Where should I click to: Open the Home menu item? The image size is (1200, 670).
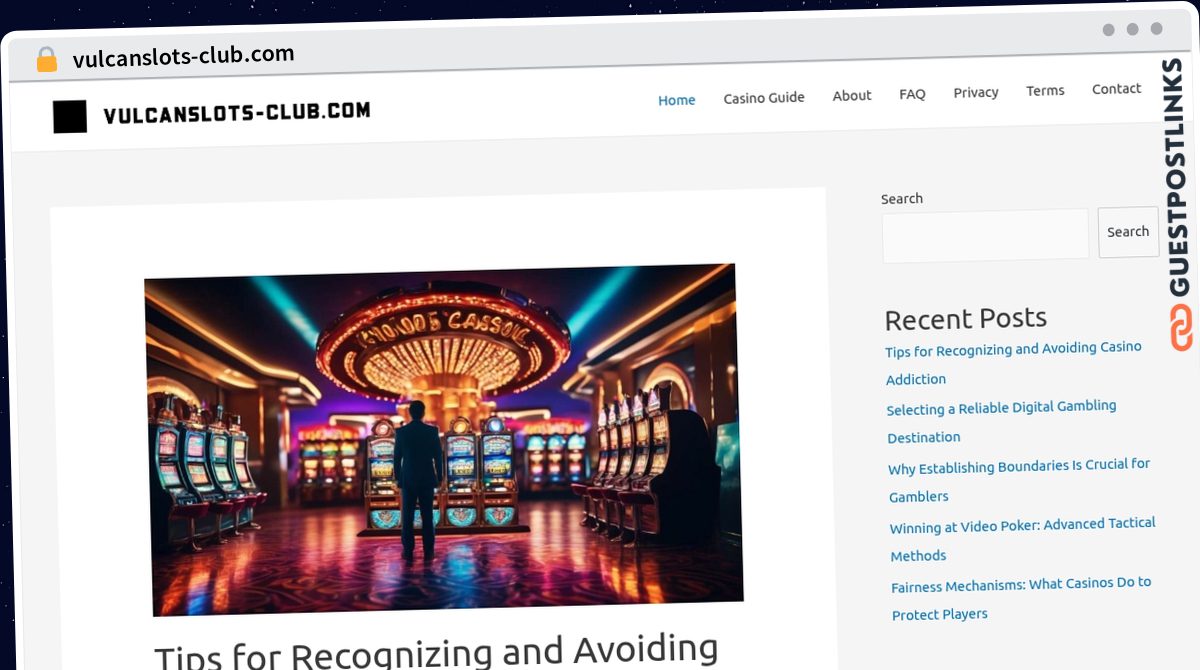click(x=677, y=100)
